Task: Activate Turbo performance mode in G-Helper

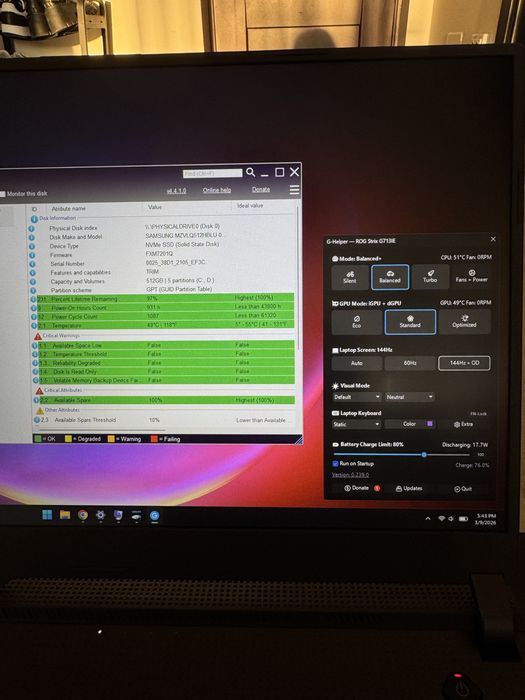Action: point(430,276)
